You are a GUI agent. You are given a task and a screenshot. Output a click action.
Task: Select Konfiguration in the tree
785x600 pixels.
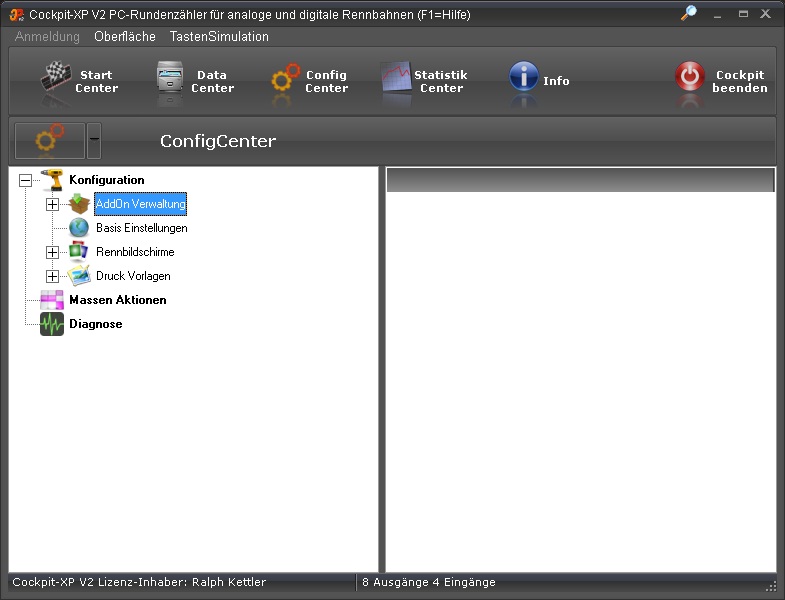pos(107,180)
